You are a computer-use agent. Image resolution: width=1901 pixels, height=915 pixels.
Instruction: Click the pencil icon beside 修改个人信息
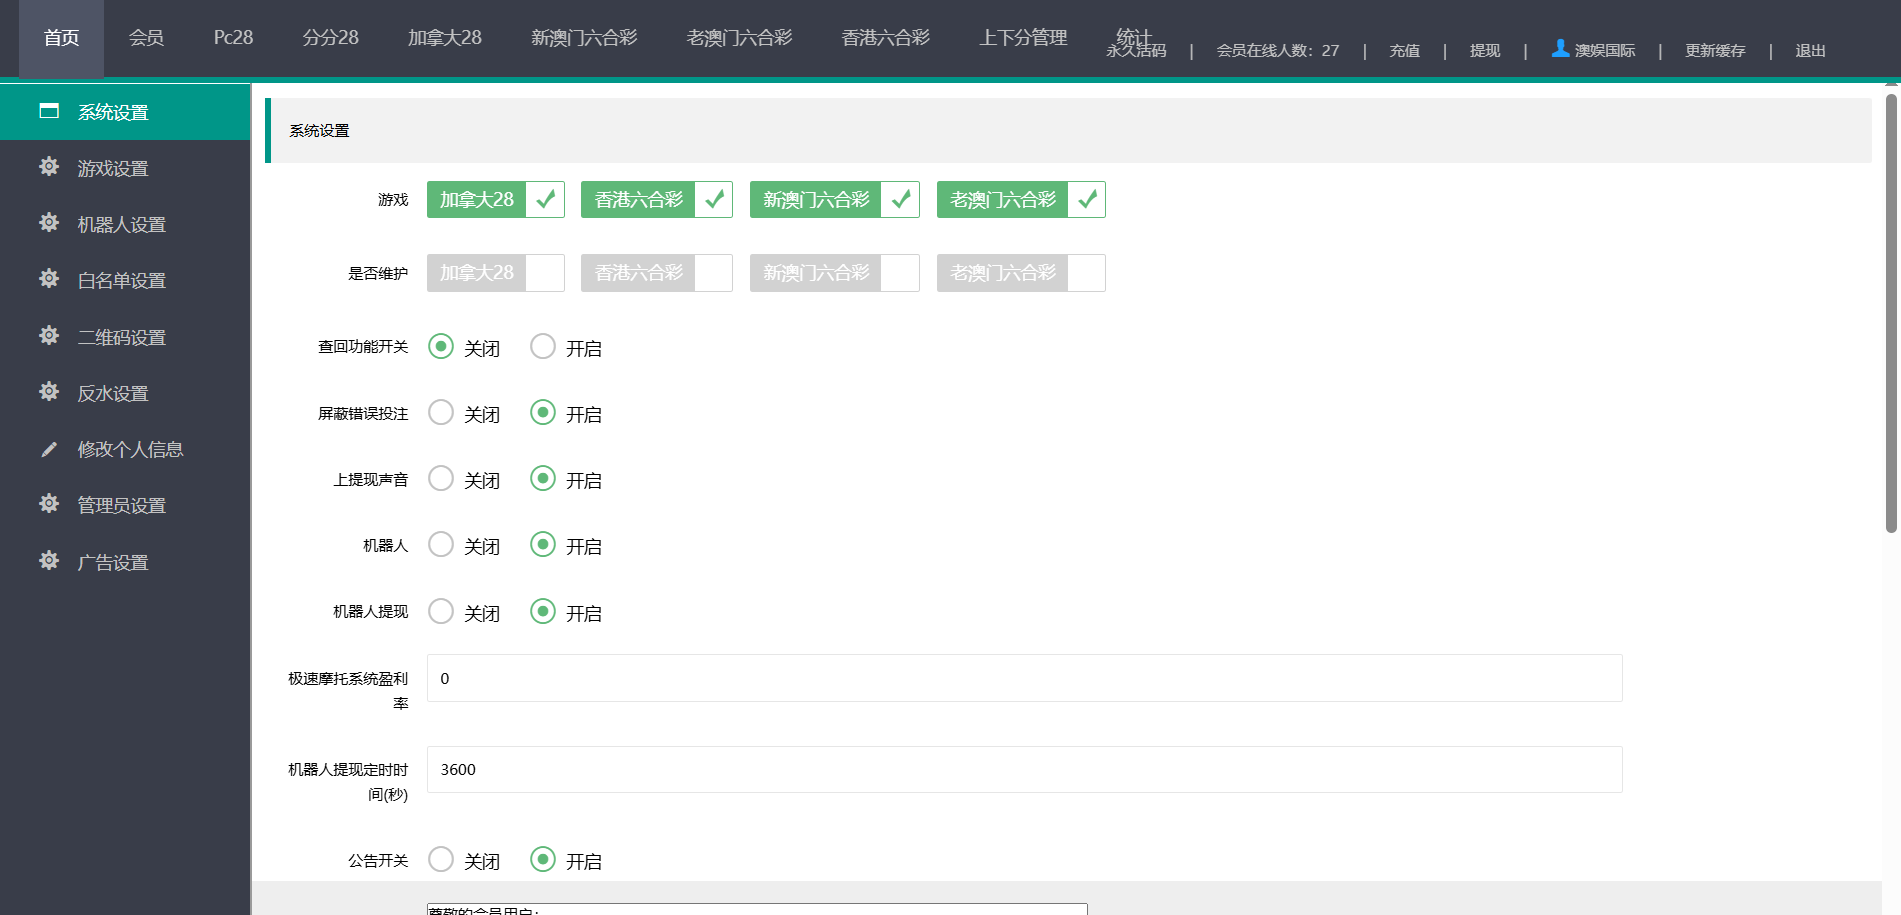(x=49, y=449)
